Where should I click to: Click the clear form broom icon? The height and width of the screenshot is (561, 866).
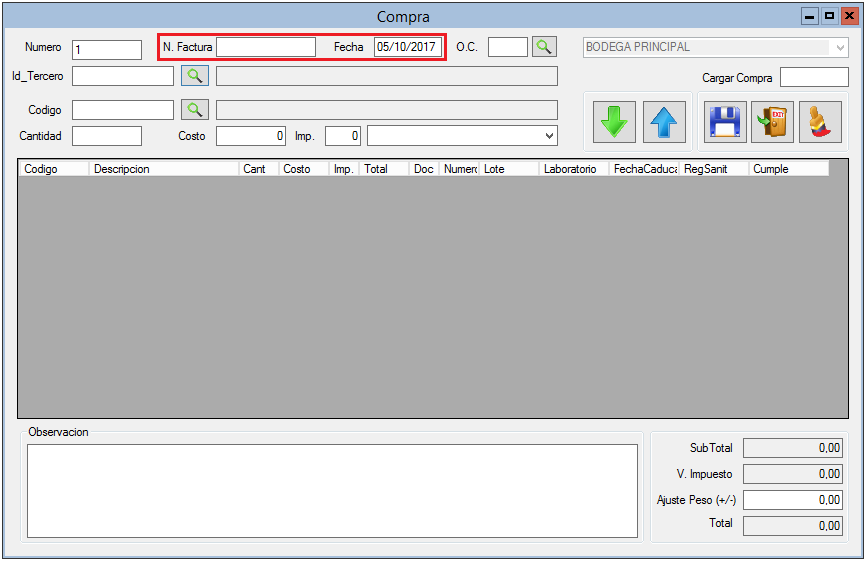coord(819,121)
